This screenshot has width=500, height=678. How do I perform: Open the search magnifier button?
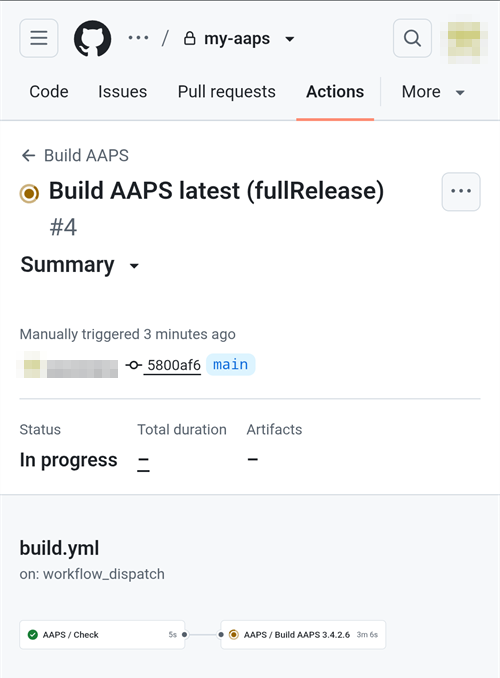pyautogui.click(x=412, y=38)
